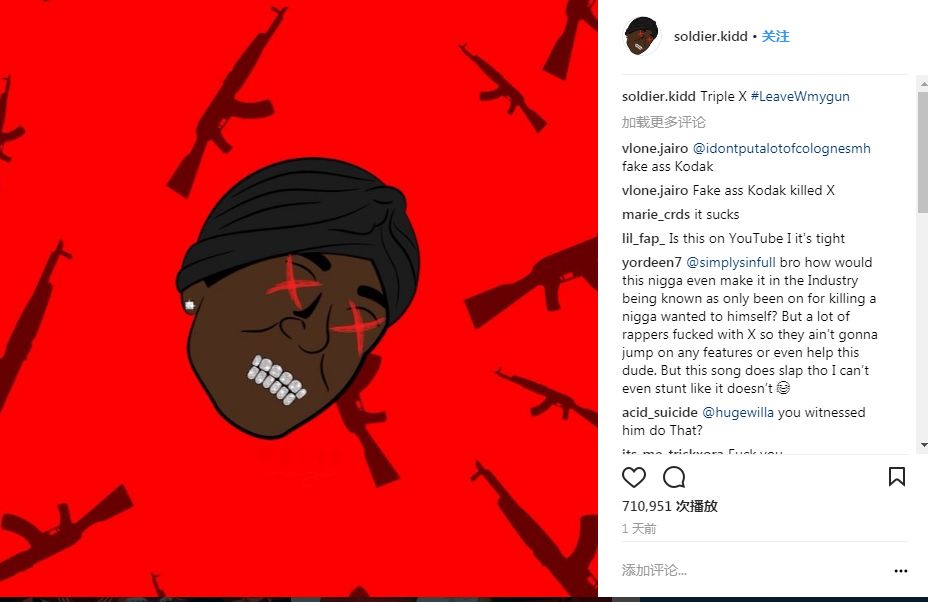The height and width of the screenshot is (602, 928).
Task: Open the soldier.kidd profile avatar
Action: coord(642,36)
